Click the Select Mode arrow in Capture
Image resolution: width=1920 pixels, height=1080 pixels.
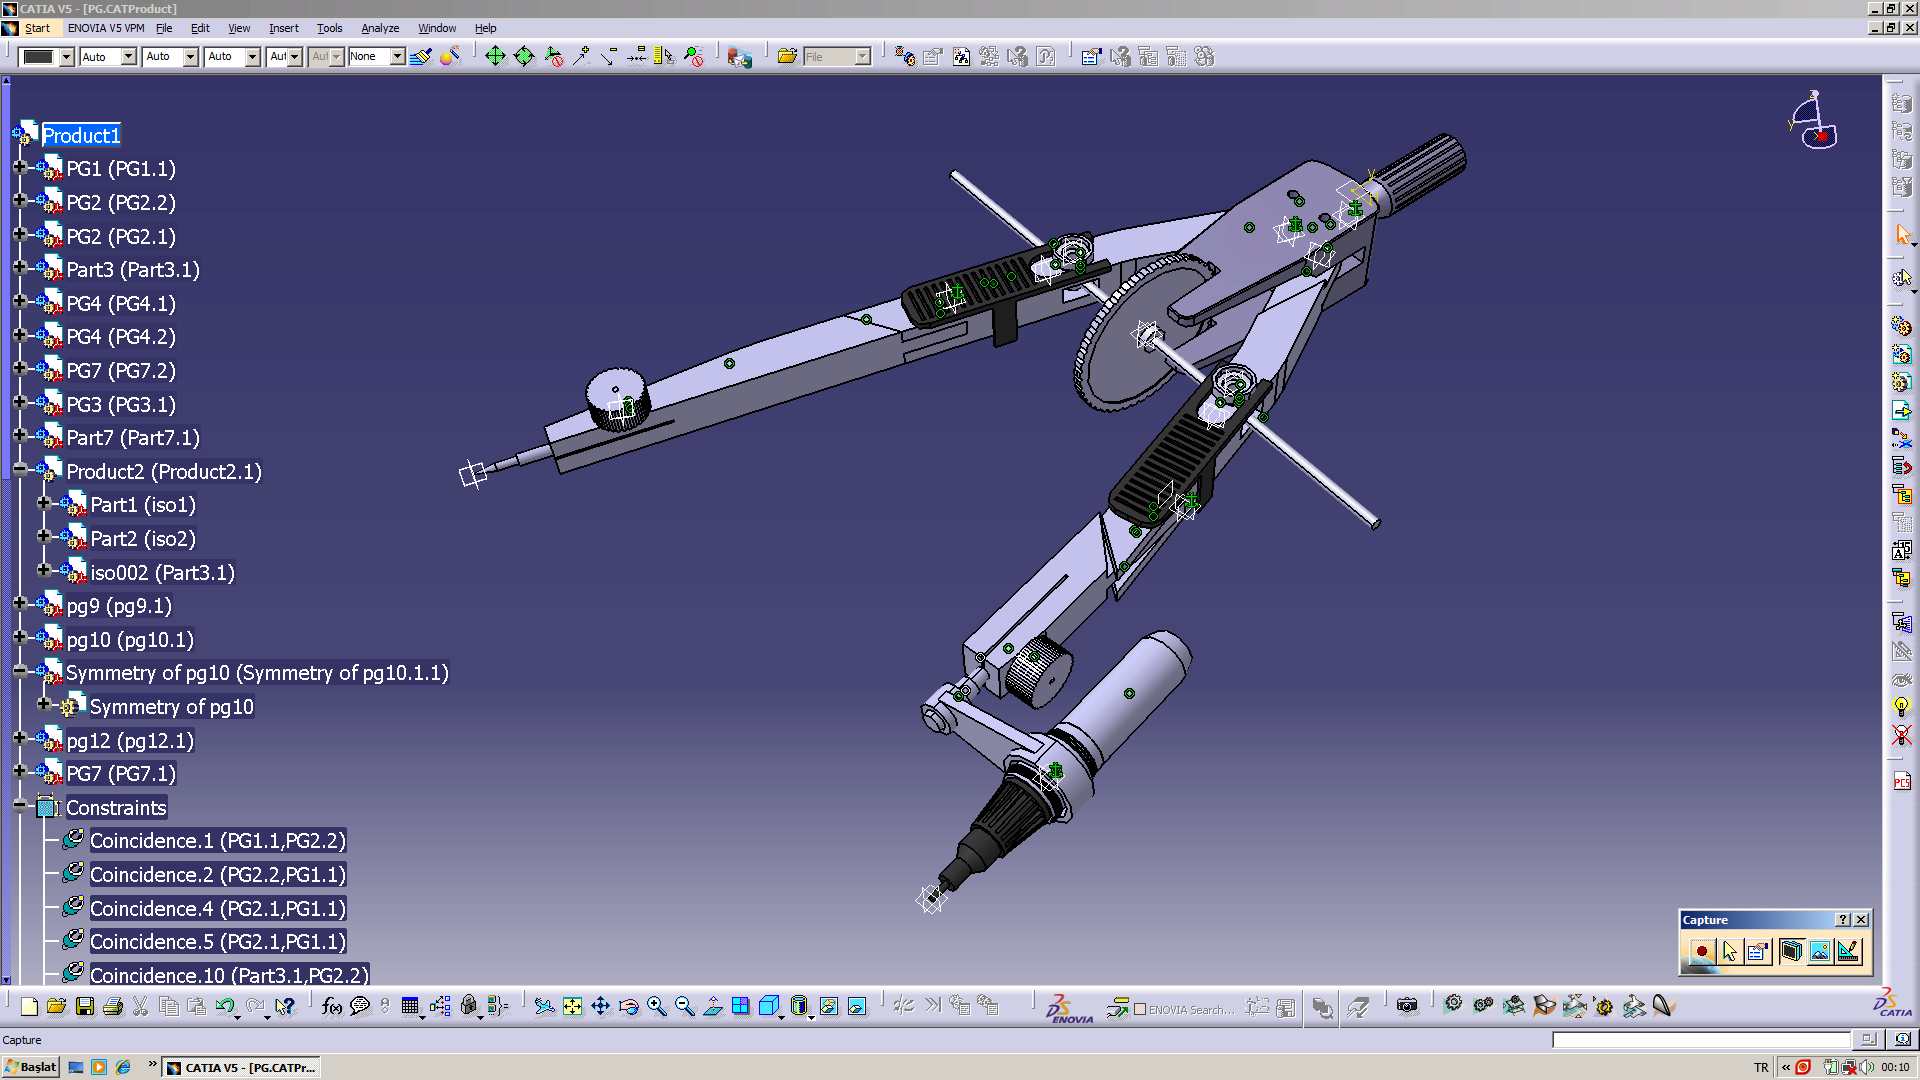pos(1730,951)
